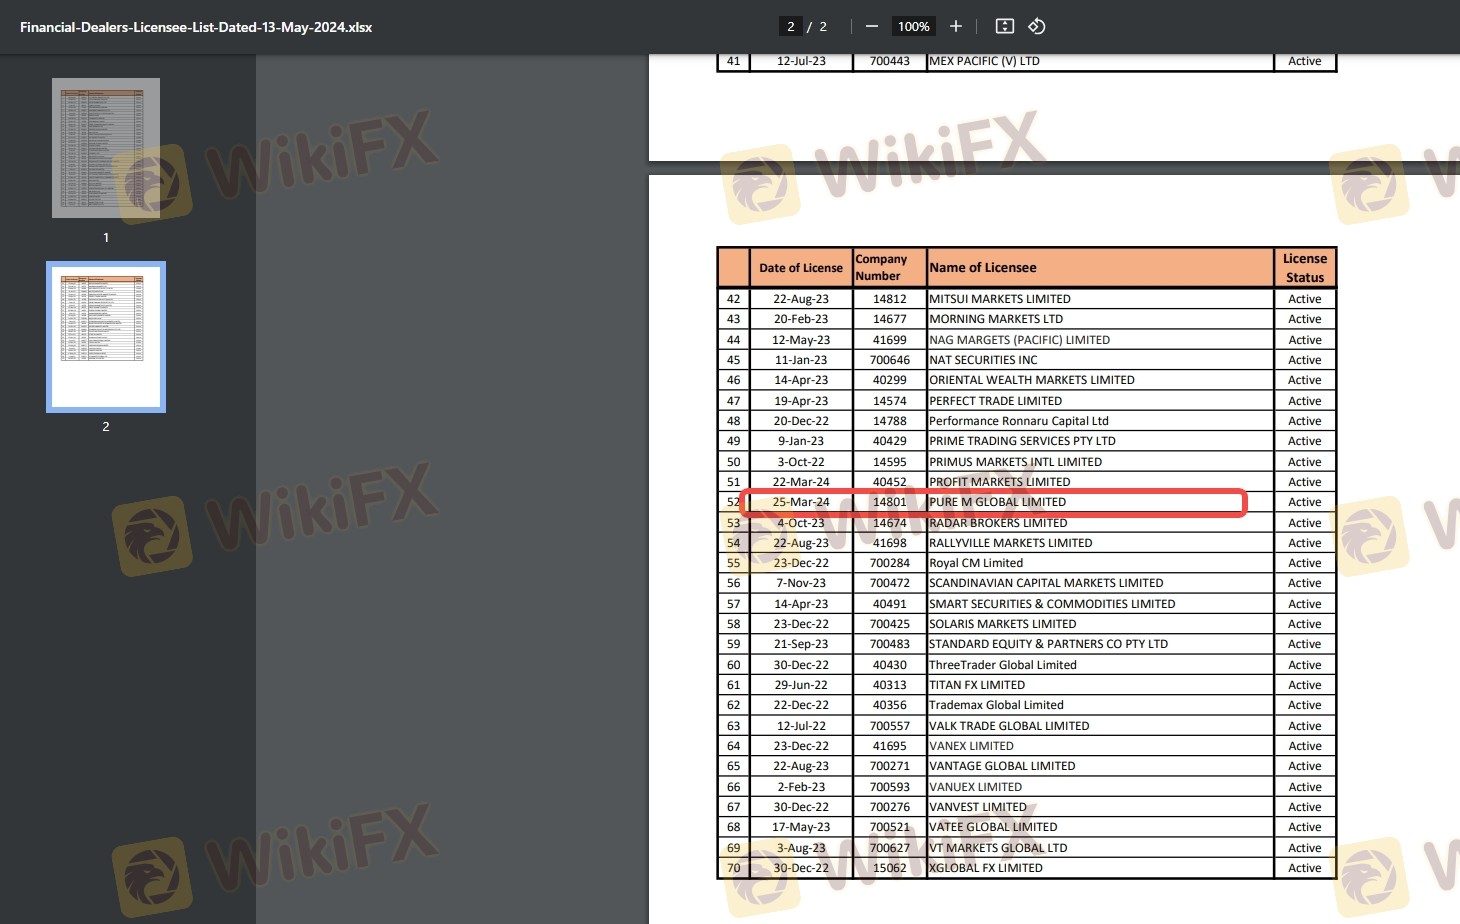The width and height of the screenshot is (1460, 924).
Task: Select the MEX PACIFIC (V) LTD row
Action: click(x=984, y=61)
